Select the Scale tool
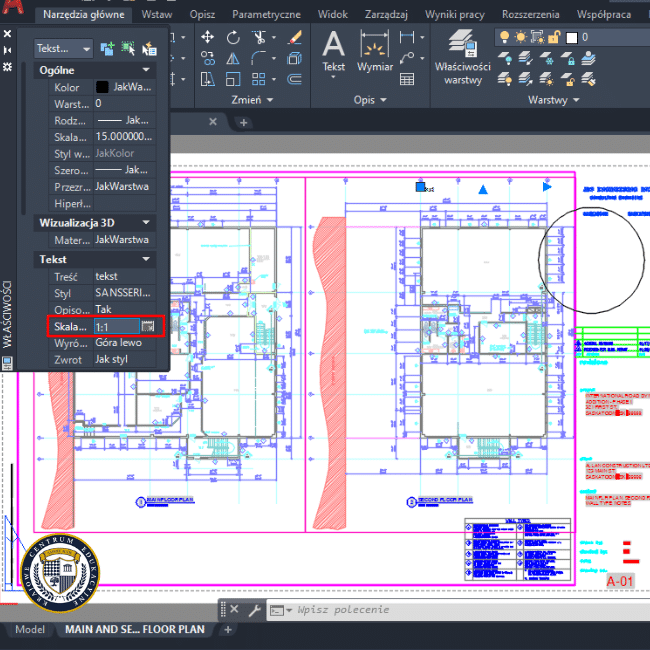The width and height of the screenshot is (650, 650). [x=233, y=79]
